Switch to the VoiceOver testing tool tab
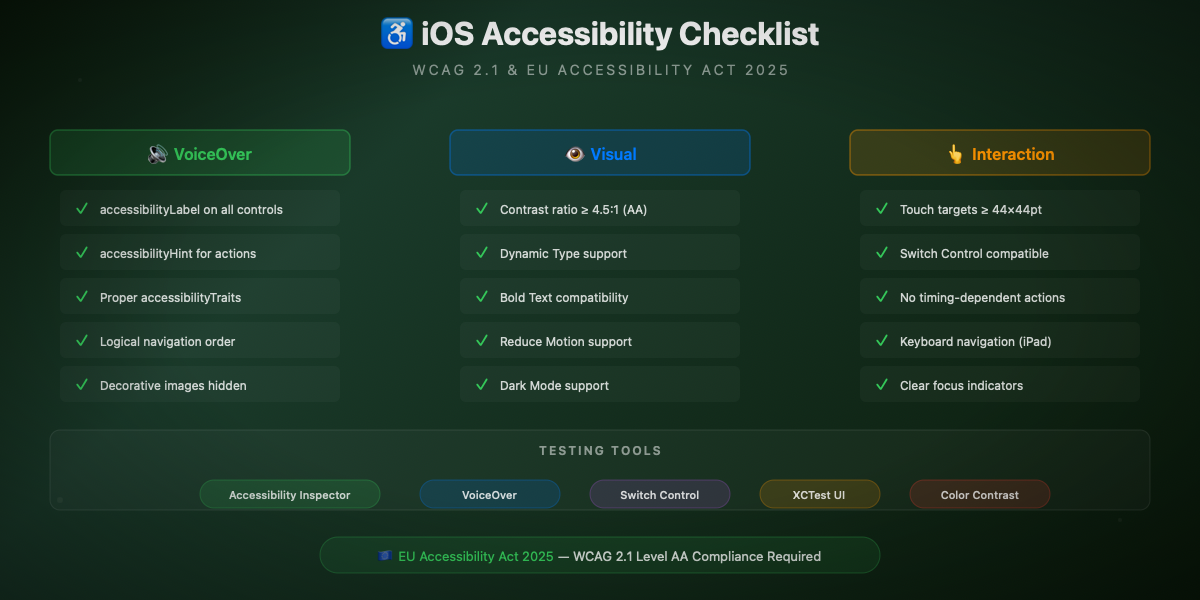Viewport: 1200px width, 600px height. click(x=490, y=494)
